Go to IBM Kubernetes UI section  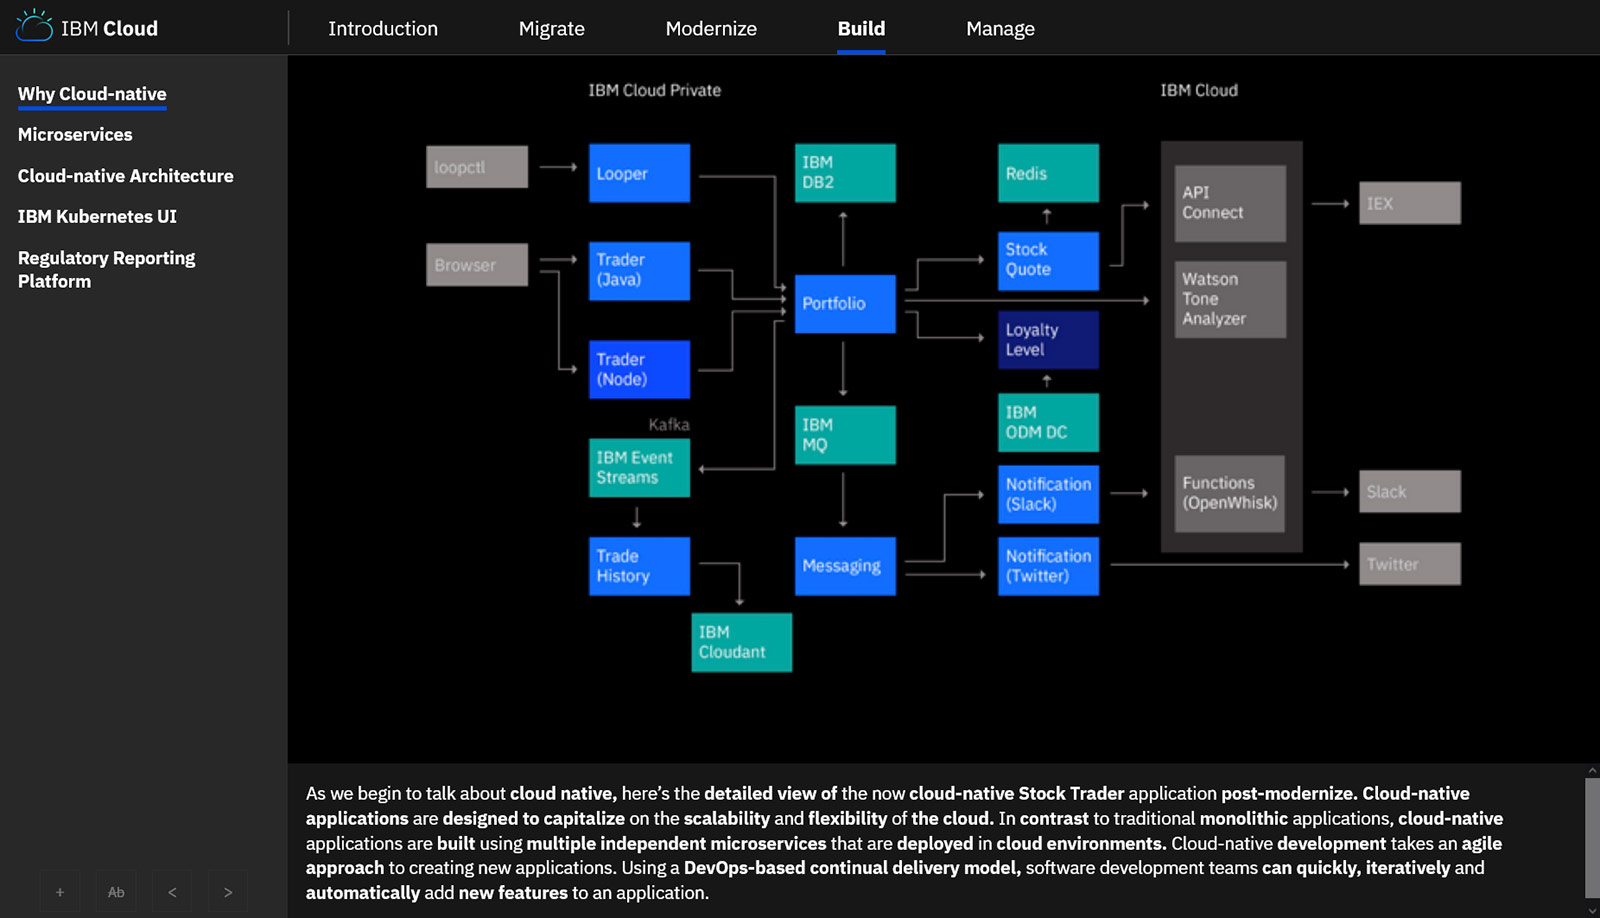(97, 216)
